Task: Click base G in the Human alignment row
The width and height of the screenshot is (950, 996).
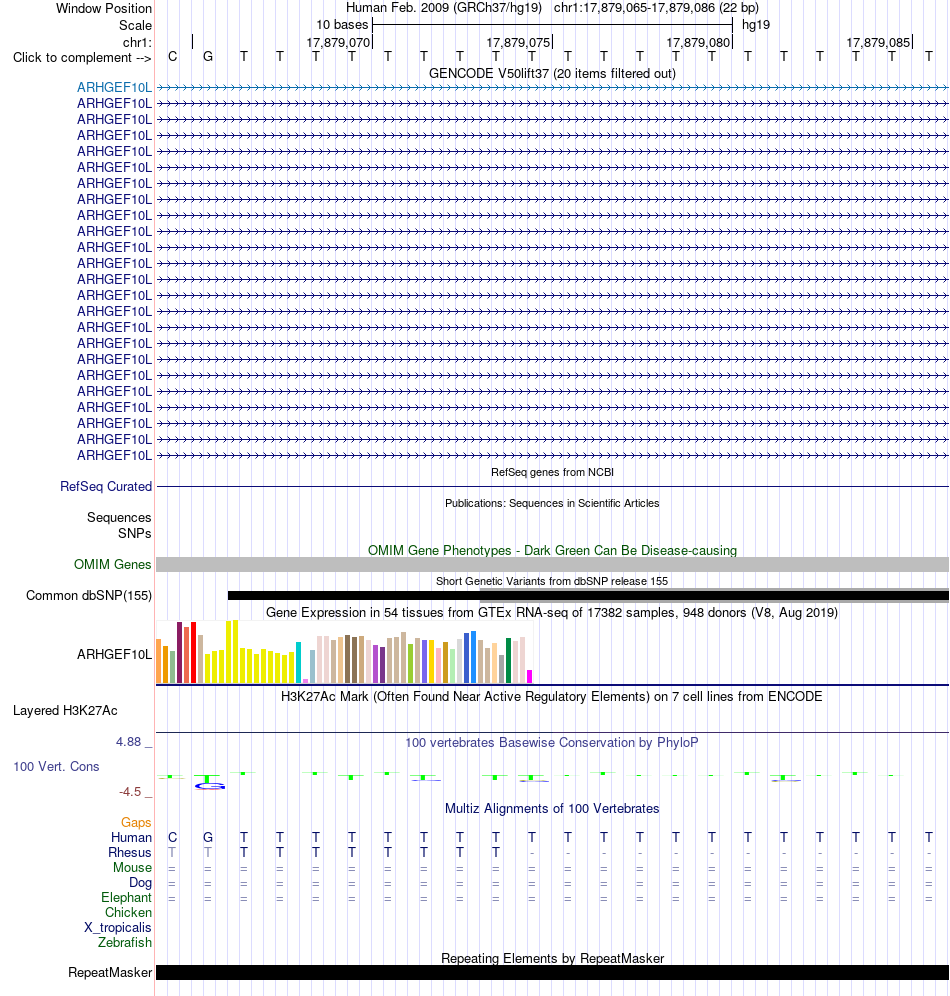Action: (208, 838)
